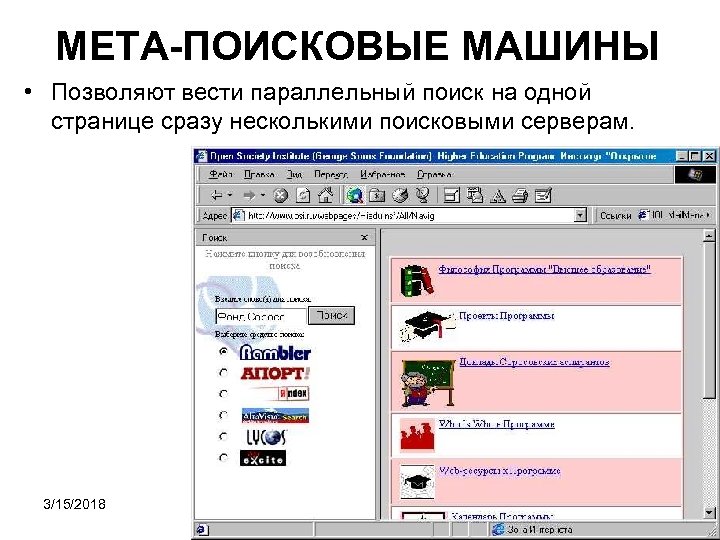Click the red people silhouette icon
The height and width of the screenshot is (540, 720).
tap(417, 435)
